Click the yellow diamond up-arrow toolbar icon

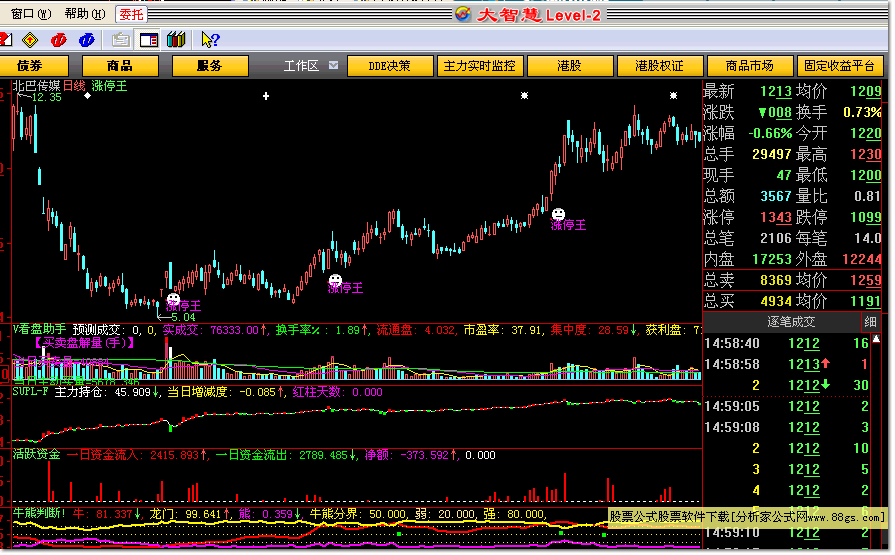pyautogui.click(x=30, y=40)
